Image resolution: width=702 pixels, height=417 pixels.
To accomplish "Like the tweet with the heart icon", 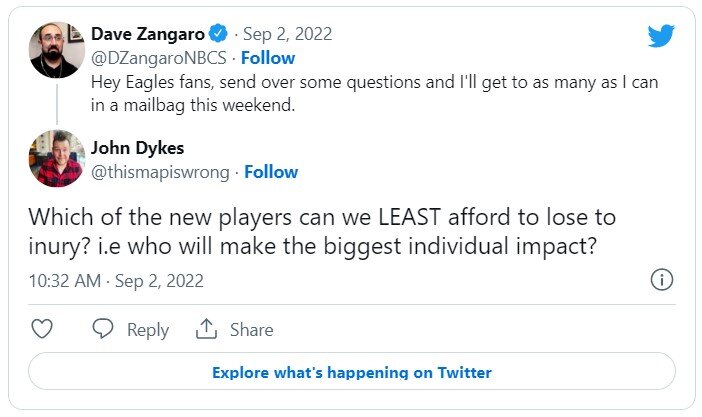I will pyautogui.click(x=42, y=329).
